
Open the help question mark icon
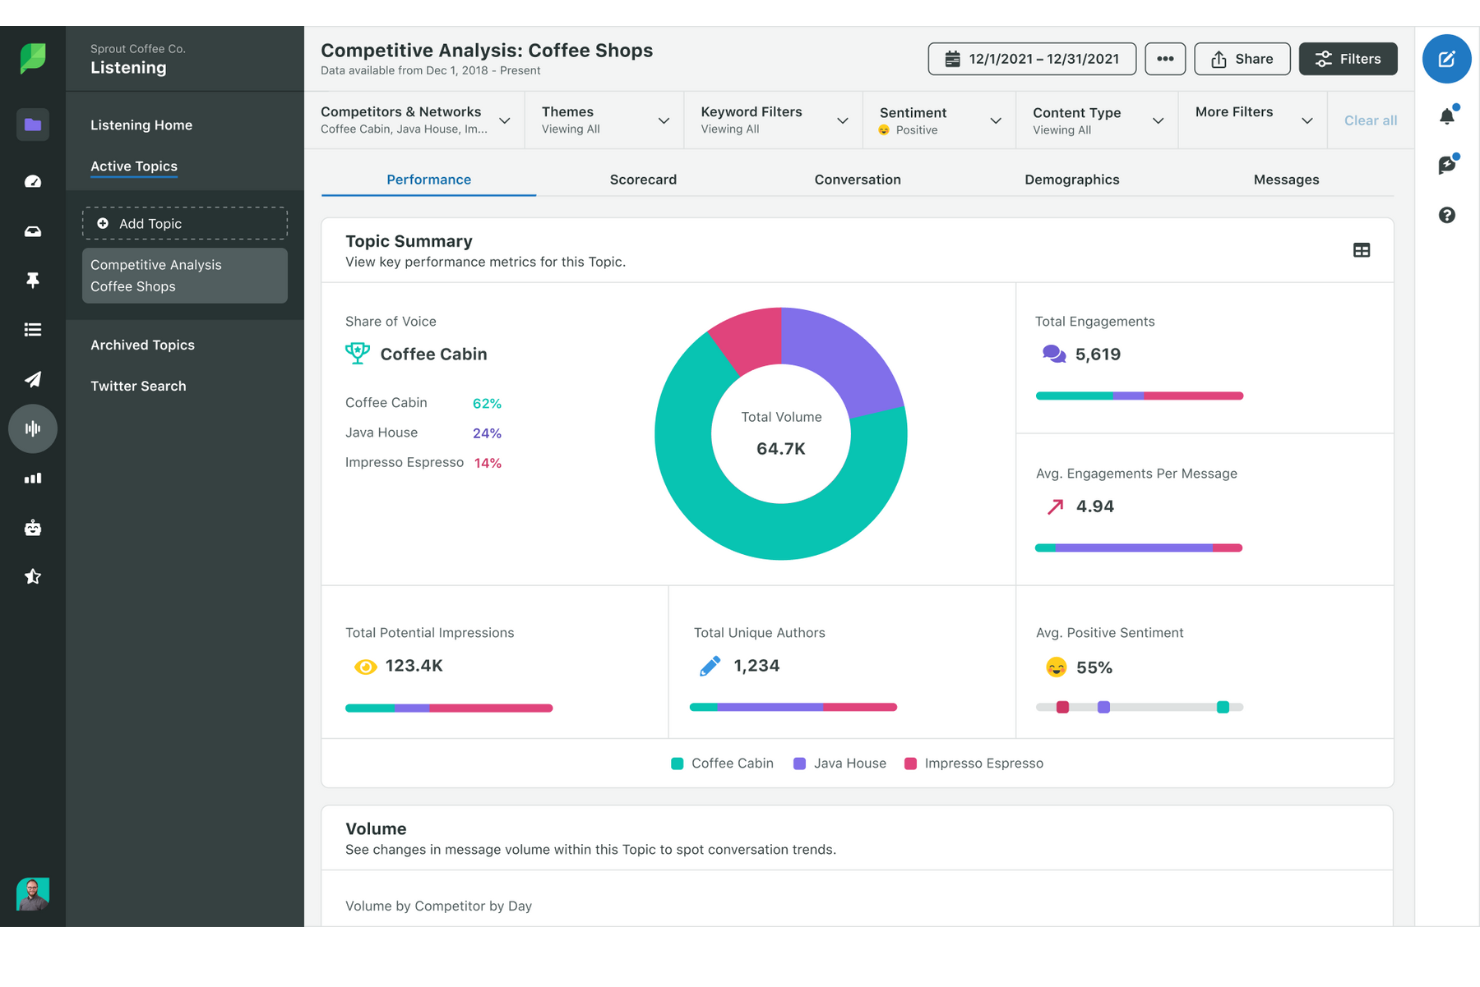pyautogui.click(x=1447, y=215)
